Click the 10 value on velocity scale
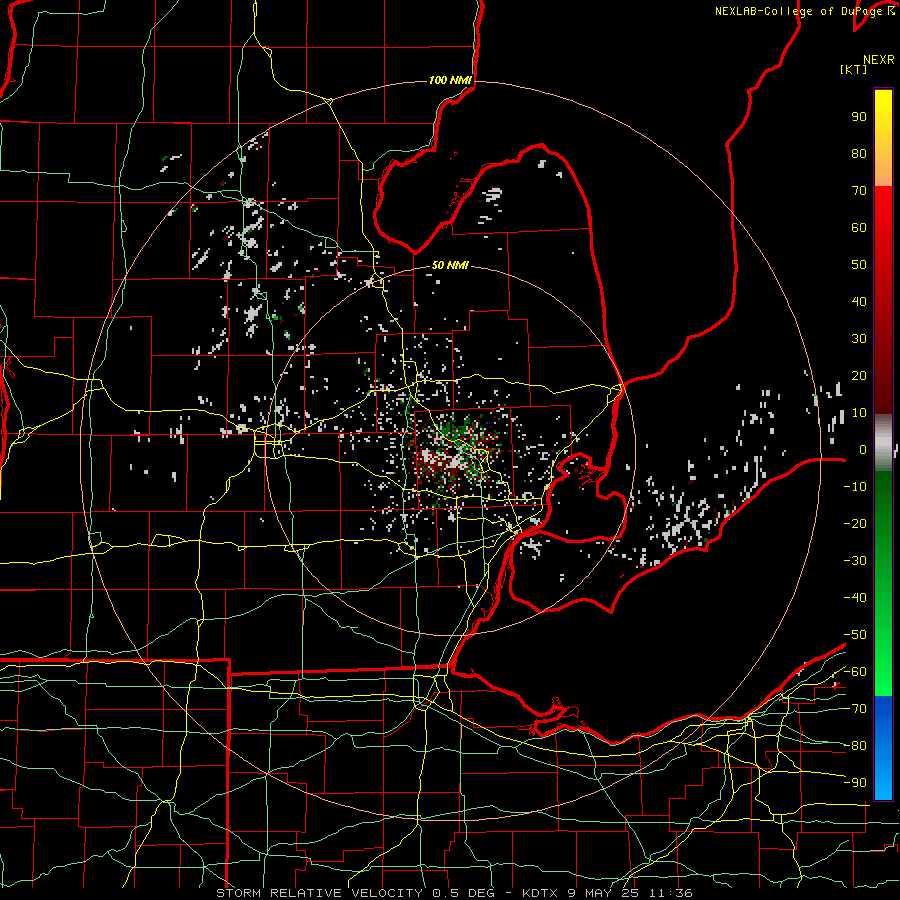The height and width of the screenshot is (900, 900). 859,413
